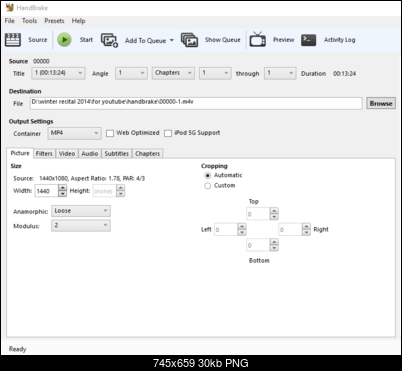The height and width of the screenshot is (371, 402).
Task: Click the Source clapperboard icon
Action: pos(13,40)
